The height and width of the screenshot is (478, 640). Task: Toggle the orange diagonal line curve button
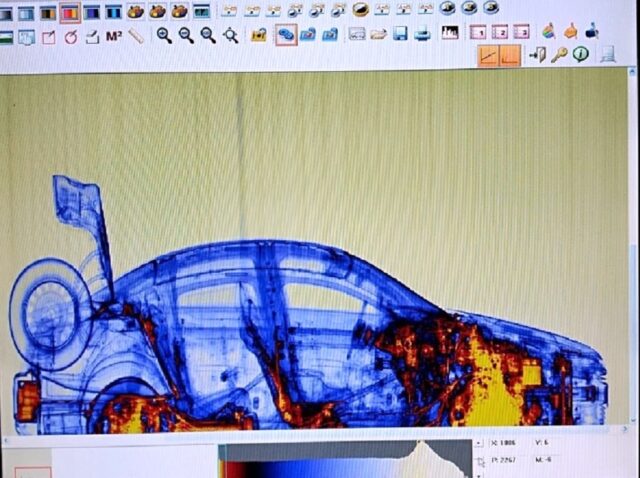click(488, 56)
